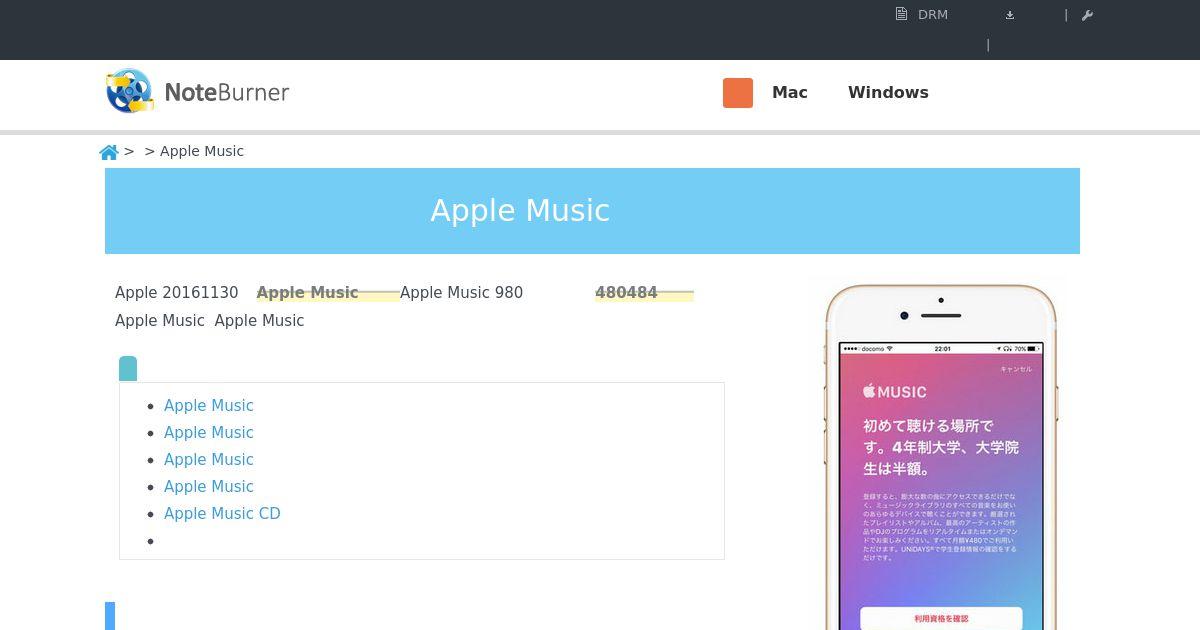The width and height of the screenshot is (1200, 630).
Task: Open the Windows menu item
Action: [x=888, y=92]
